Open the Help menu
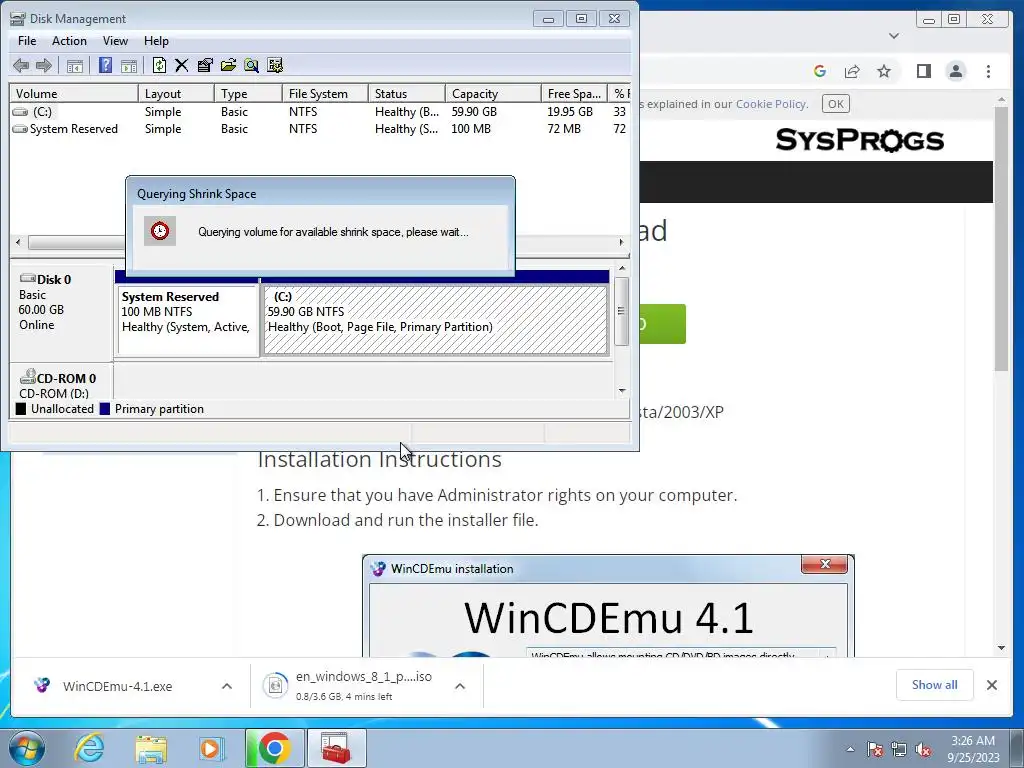Screen dimensions: 1024x768 [x=156, y=40]
